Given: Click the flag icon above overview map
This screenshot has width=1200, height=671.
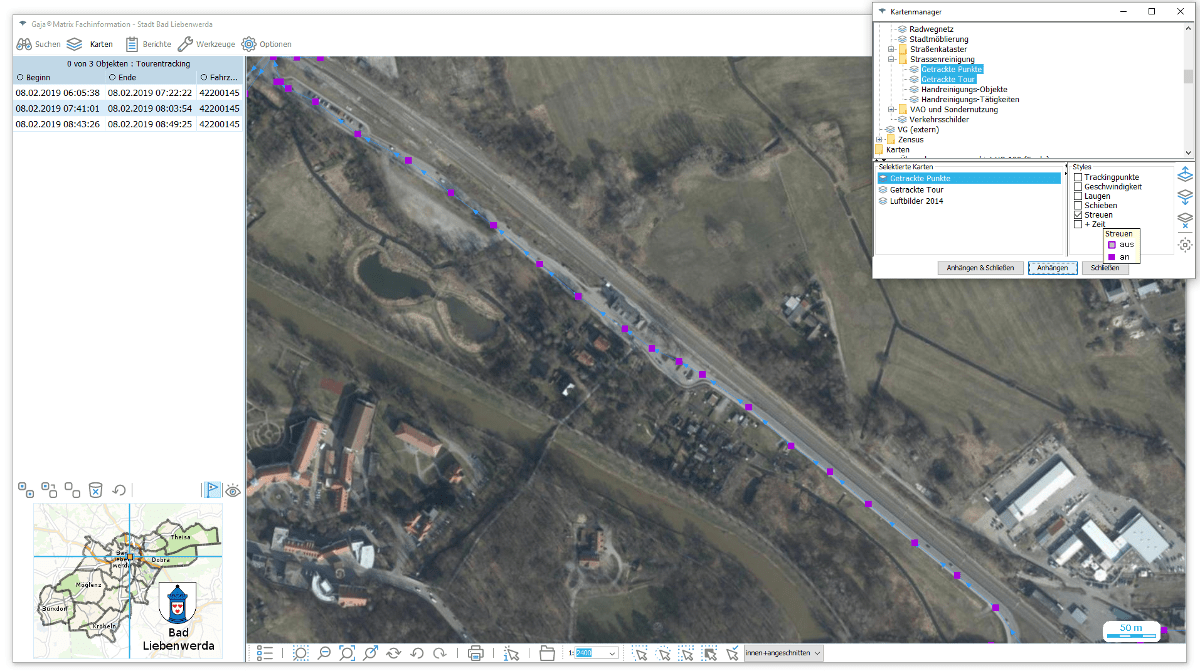Looking at the screenshot, I should point(212,490).
